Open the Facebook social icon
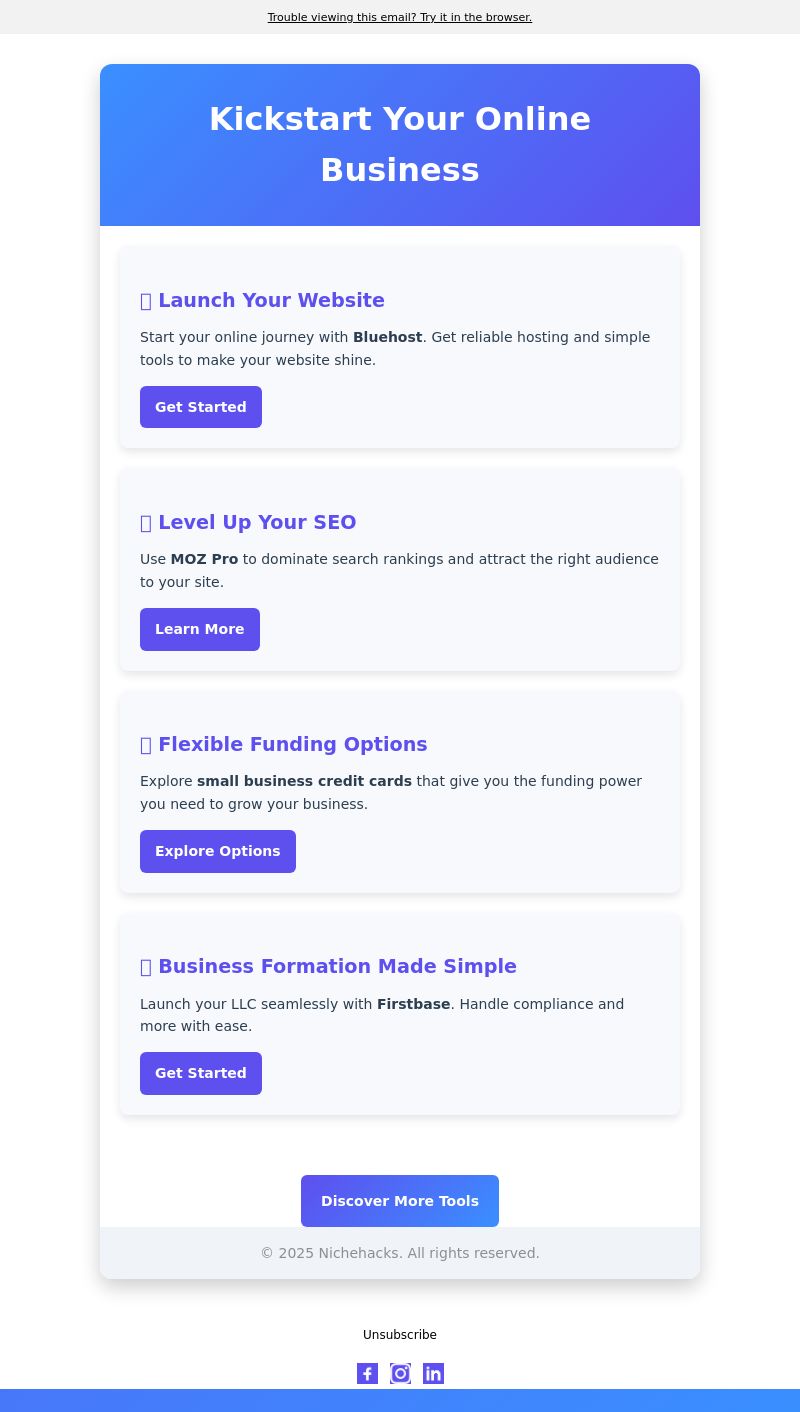This screenshot has width=800, height=1412. tap(367, 1373)
